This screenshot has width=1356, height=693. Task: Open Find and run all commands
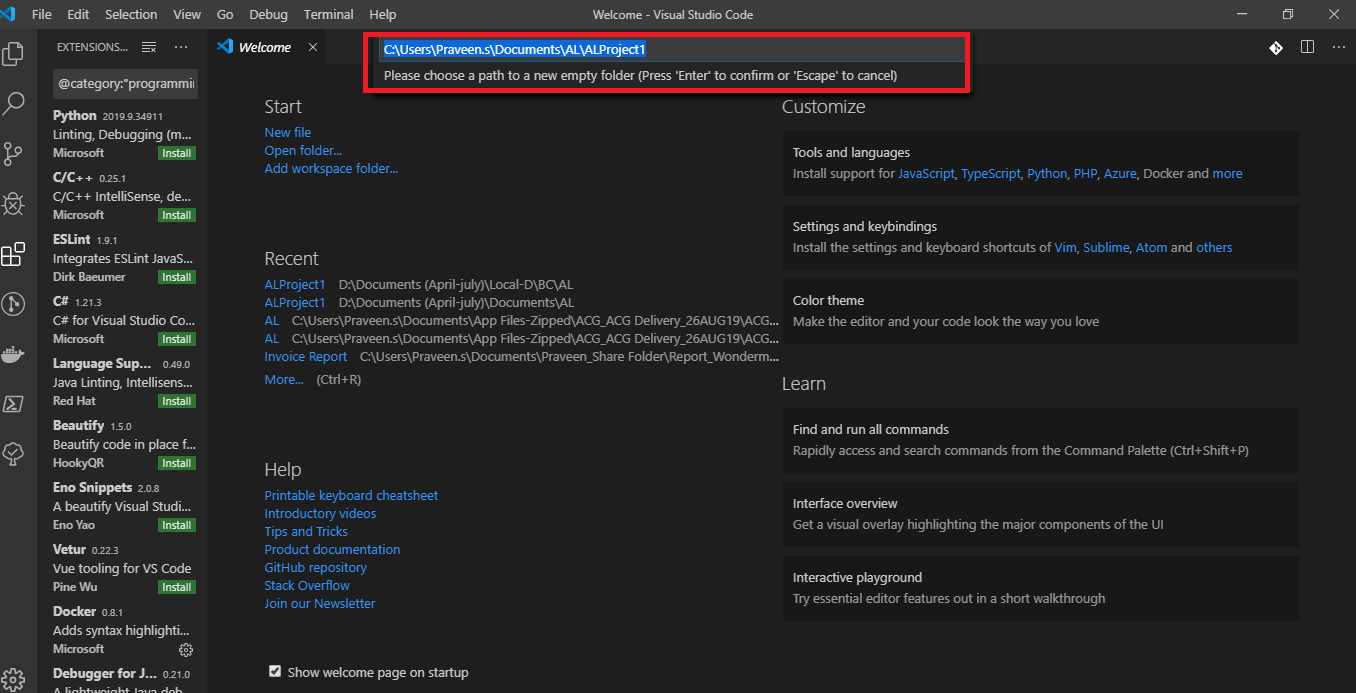[1040, 440]
